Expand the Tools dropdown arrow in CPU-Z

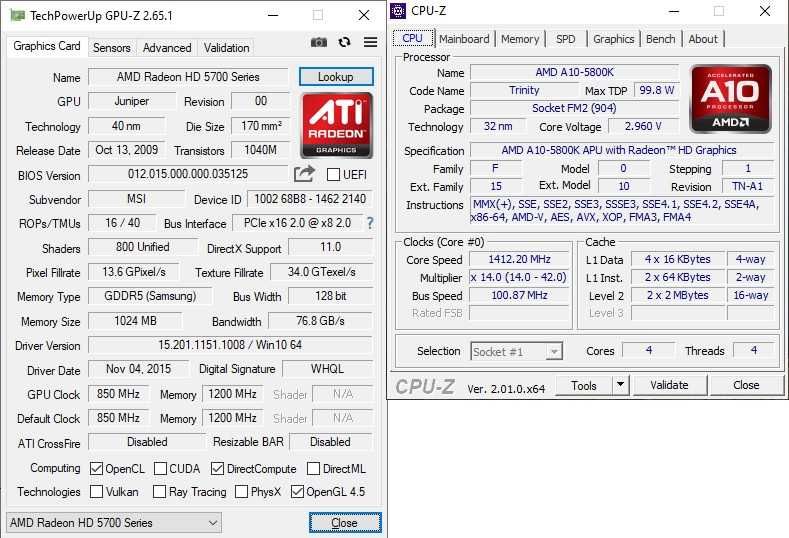click(620, 385)
